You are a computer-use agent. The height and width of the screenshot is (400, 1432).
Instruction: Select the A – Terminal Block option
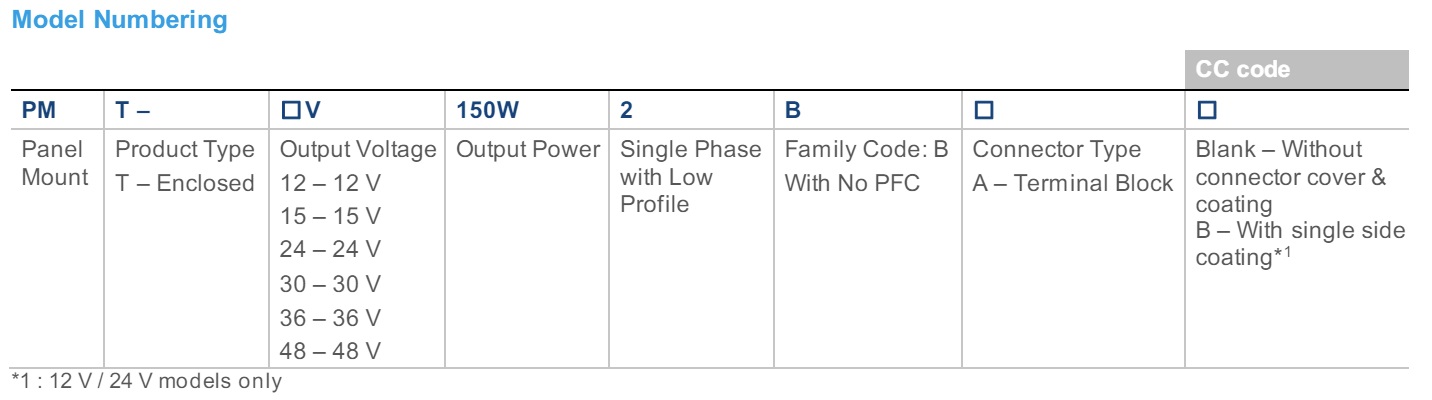click(1072, 184)
